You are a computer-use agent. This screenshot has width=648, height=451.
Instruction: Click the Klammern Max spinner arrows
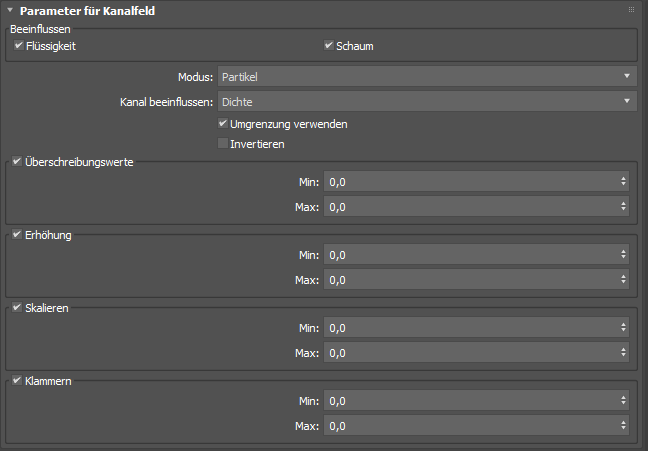point(623,426)
